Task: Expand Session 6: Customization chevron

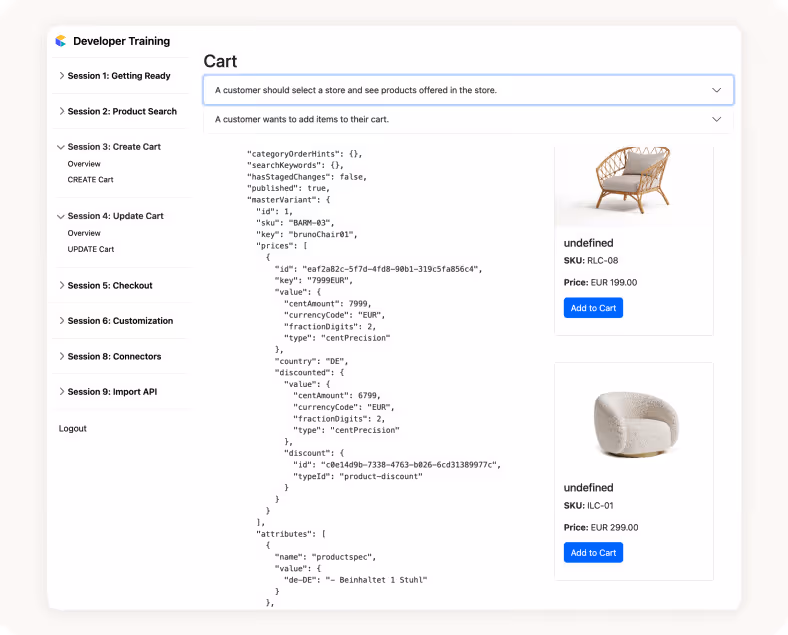Action: click(61, 321)
